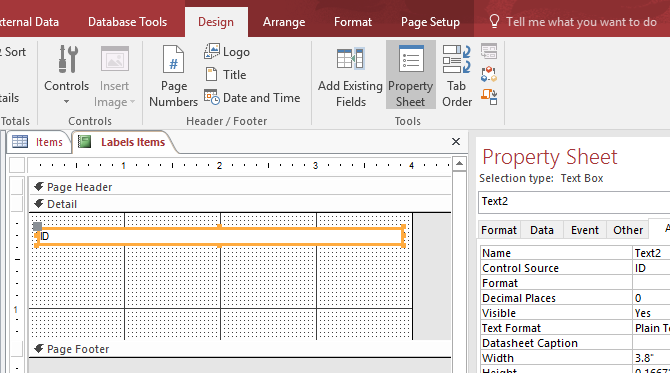Toggle the Property Sheet button

pos(411,75)
